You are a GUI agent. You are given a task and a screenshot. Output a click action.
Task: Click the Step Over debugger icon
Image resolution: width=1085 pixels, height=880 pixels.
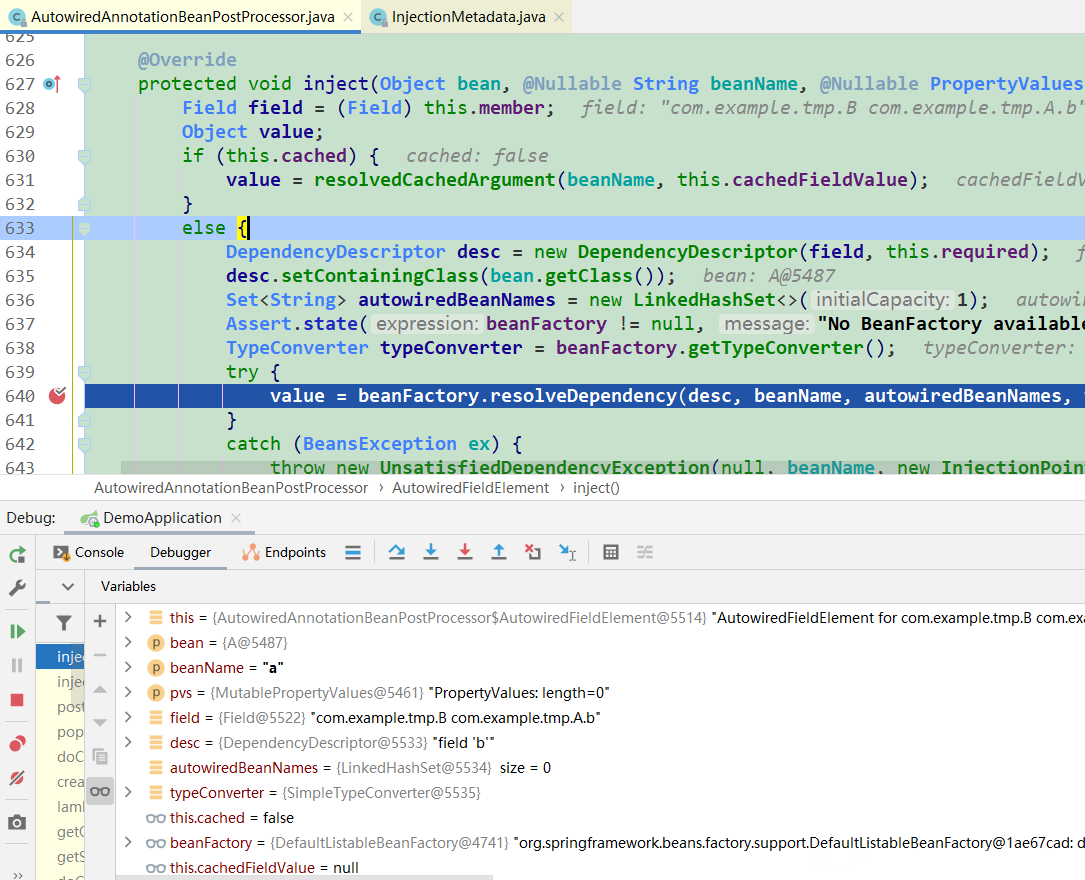[x=396, y=552]
